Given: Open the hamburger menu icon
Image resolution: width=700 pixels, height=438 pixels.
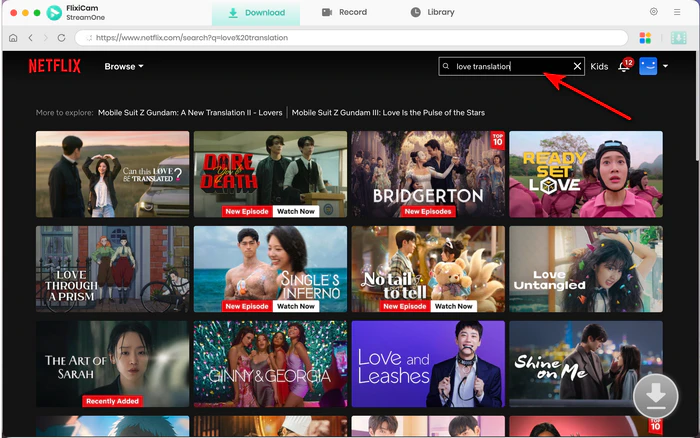Looking at the screenshot, I should (677, 12).
